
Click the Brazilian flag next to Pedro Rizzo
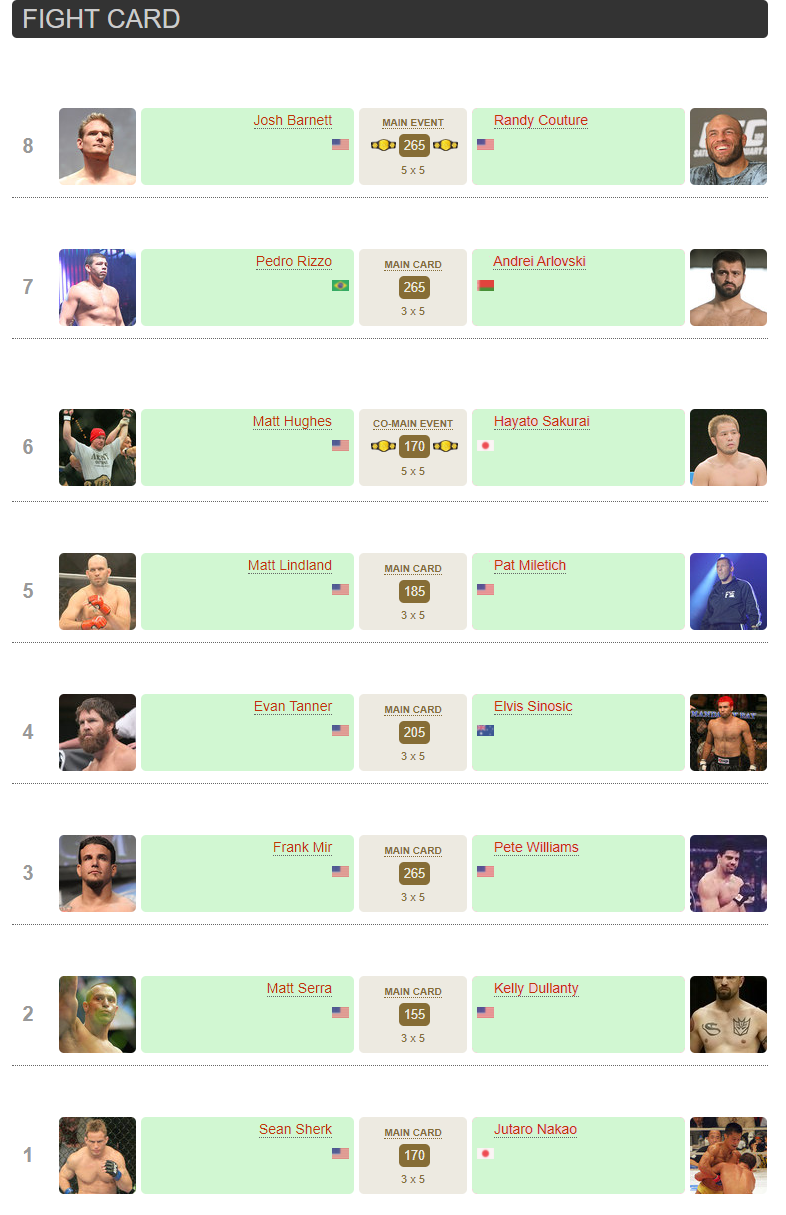(x=340, y=285)
